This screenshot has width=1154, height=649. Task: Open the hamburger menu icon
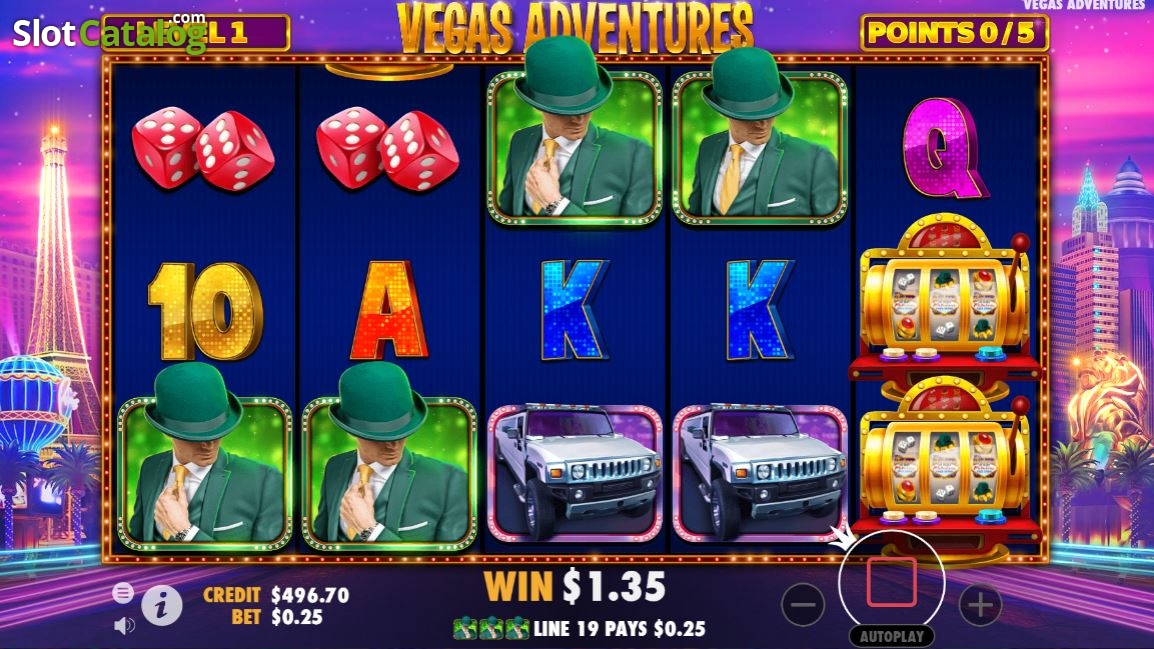click(123, 592)
